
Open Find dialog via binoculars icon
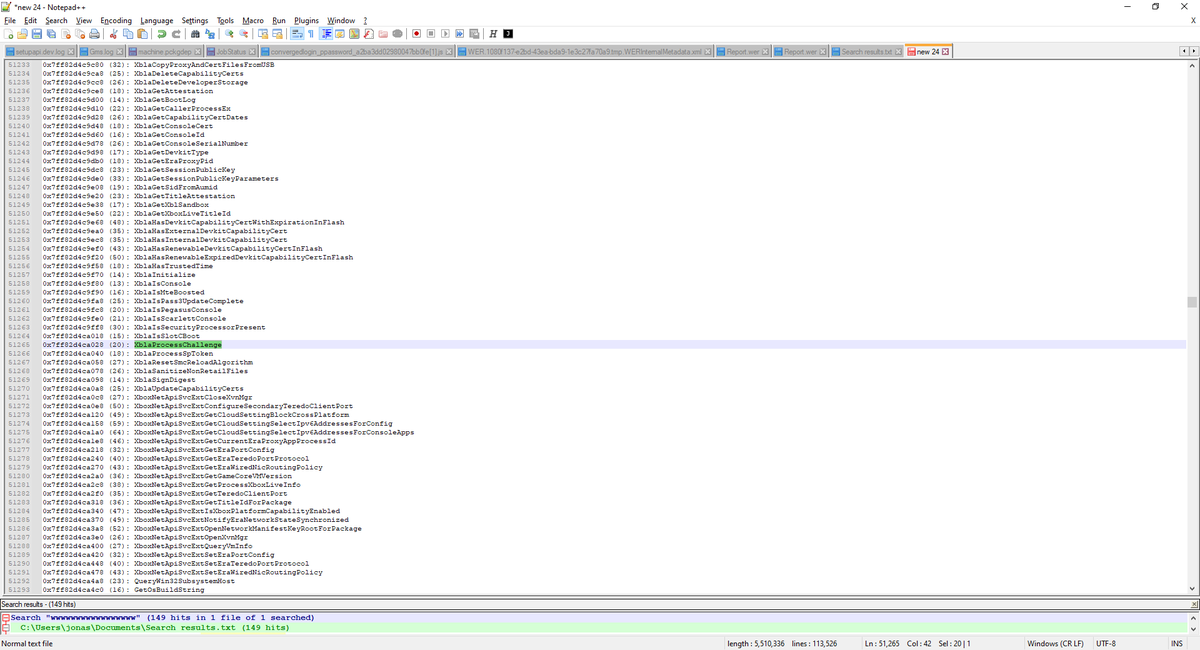(196, 34)
